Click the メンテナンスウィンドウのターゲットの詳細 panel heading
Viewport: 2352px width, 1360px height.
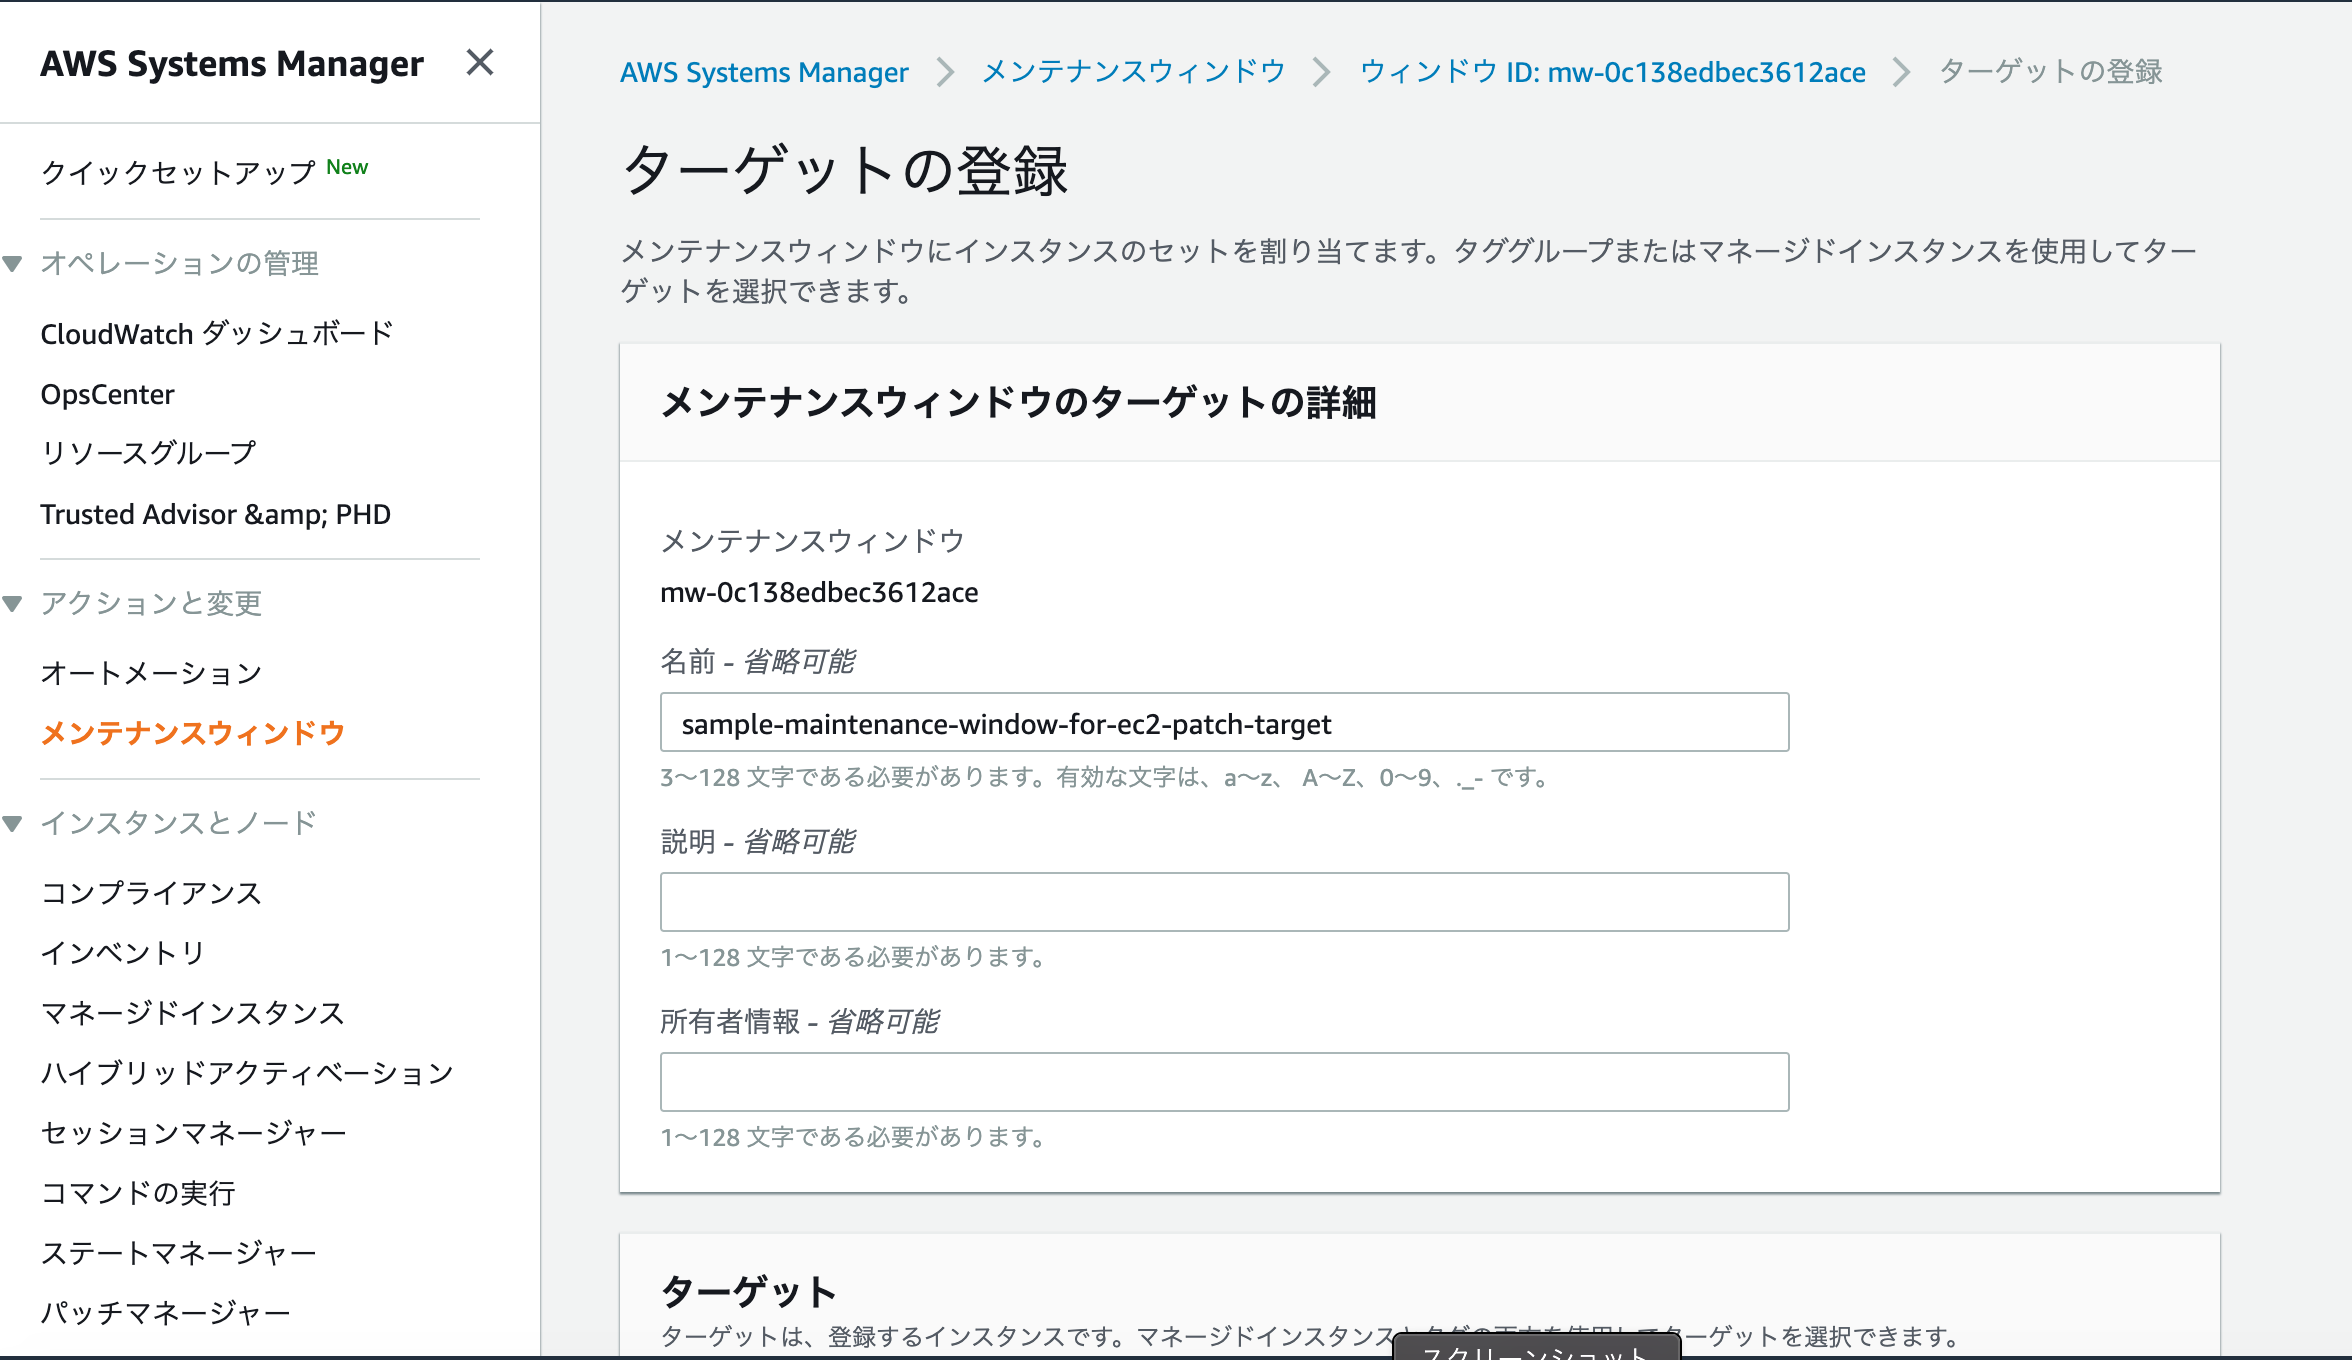coord(1018,402)
